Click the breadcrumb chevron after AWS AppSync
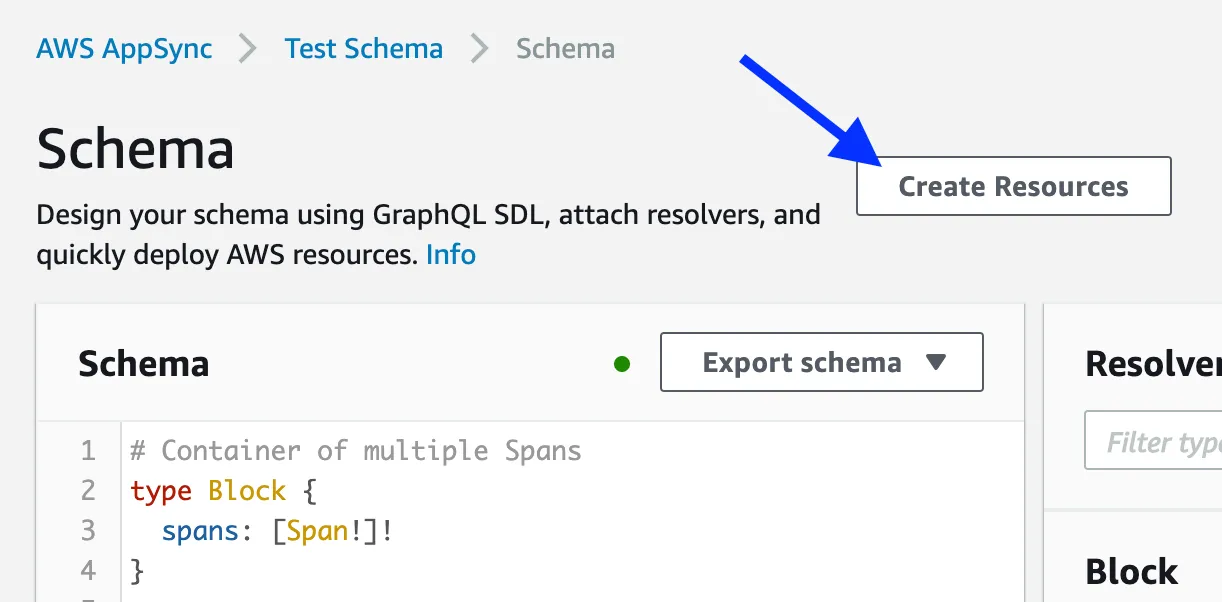This screenshot has height=602, width=1222. point(245,47)
